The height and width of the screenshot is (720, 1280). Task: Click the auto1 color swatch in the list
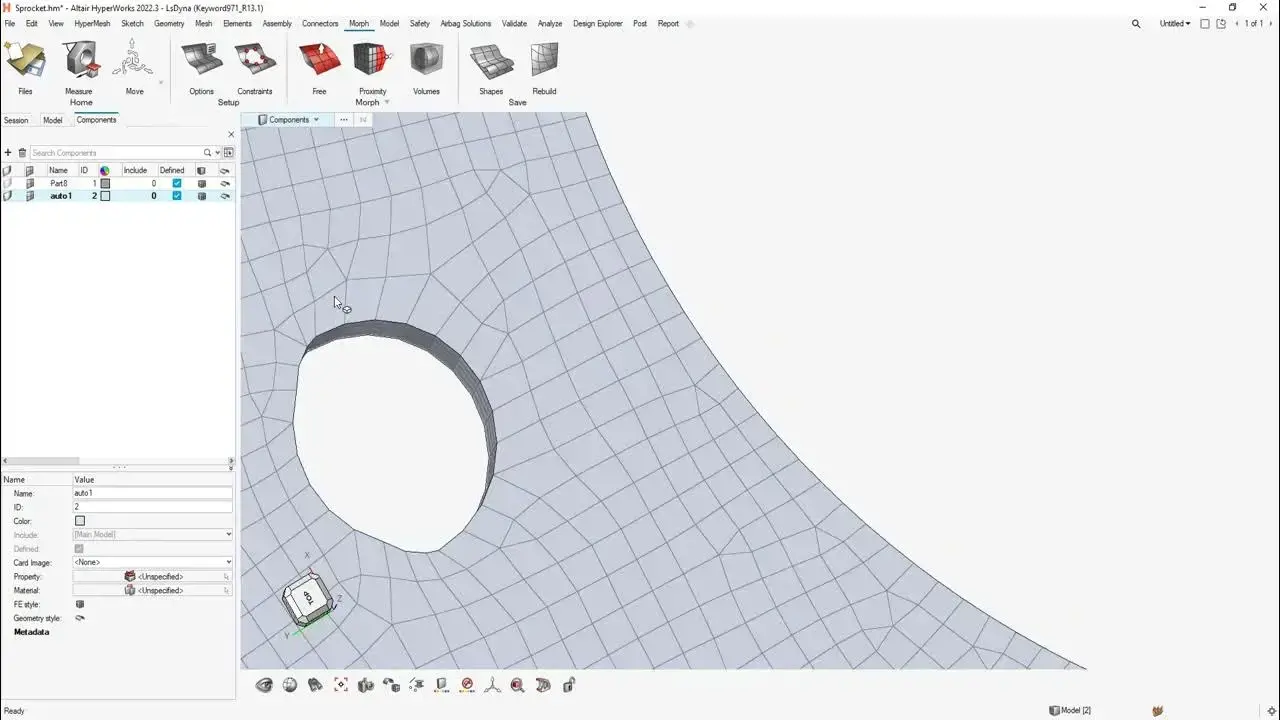pyautogui.click(x=105, y=196)
